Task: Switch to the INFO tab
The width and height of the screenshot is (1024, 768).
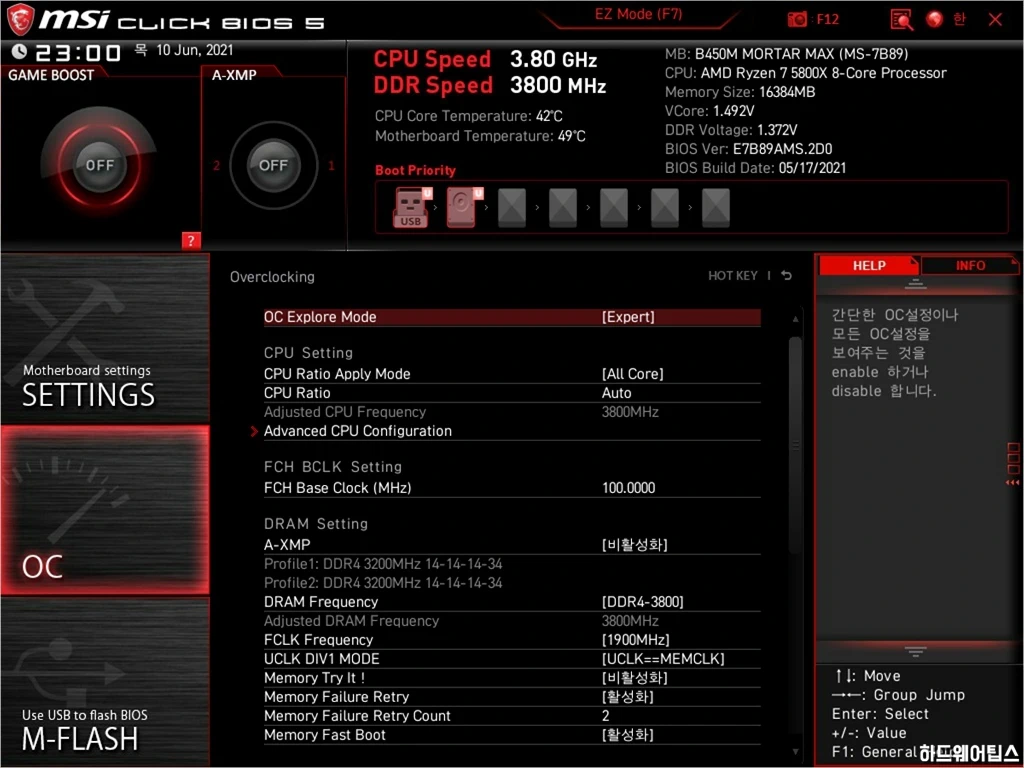Action: click(x=969, y=266)
